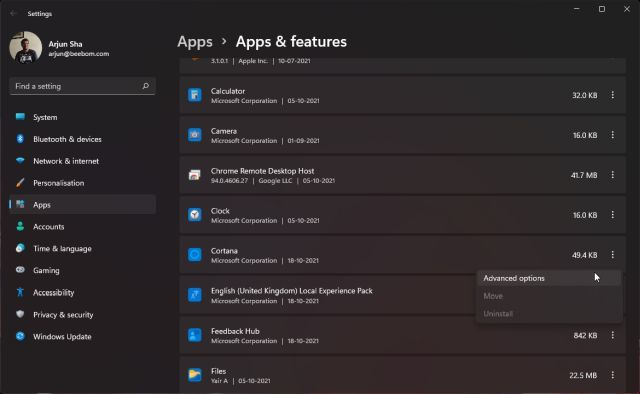Viewport: 640px width, 394px height.
Task: Go to Network & internet settings
Action: 82,161
